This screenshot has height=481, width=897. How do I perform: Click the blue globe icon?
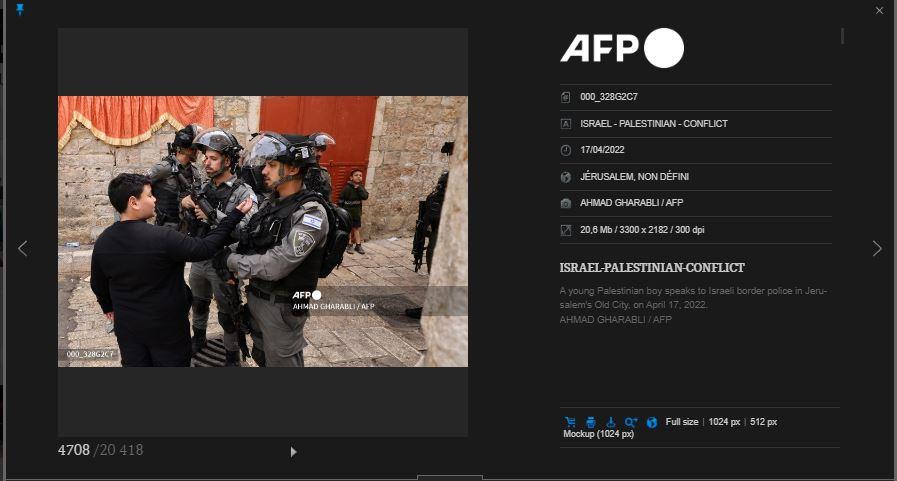click(652, 422)
